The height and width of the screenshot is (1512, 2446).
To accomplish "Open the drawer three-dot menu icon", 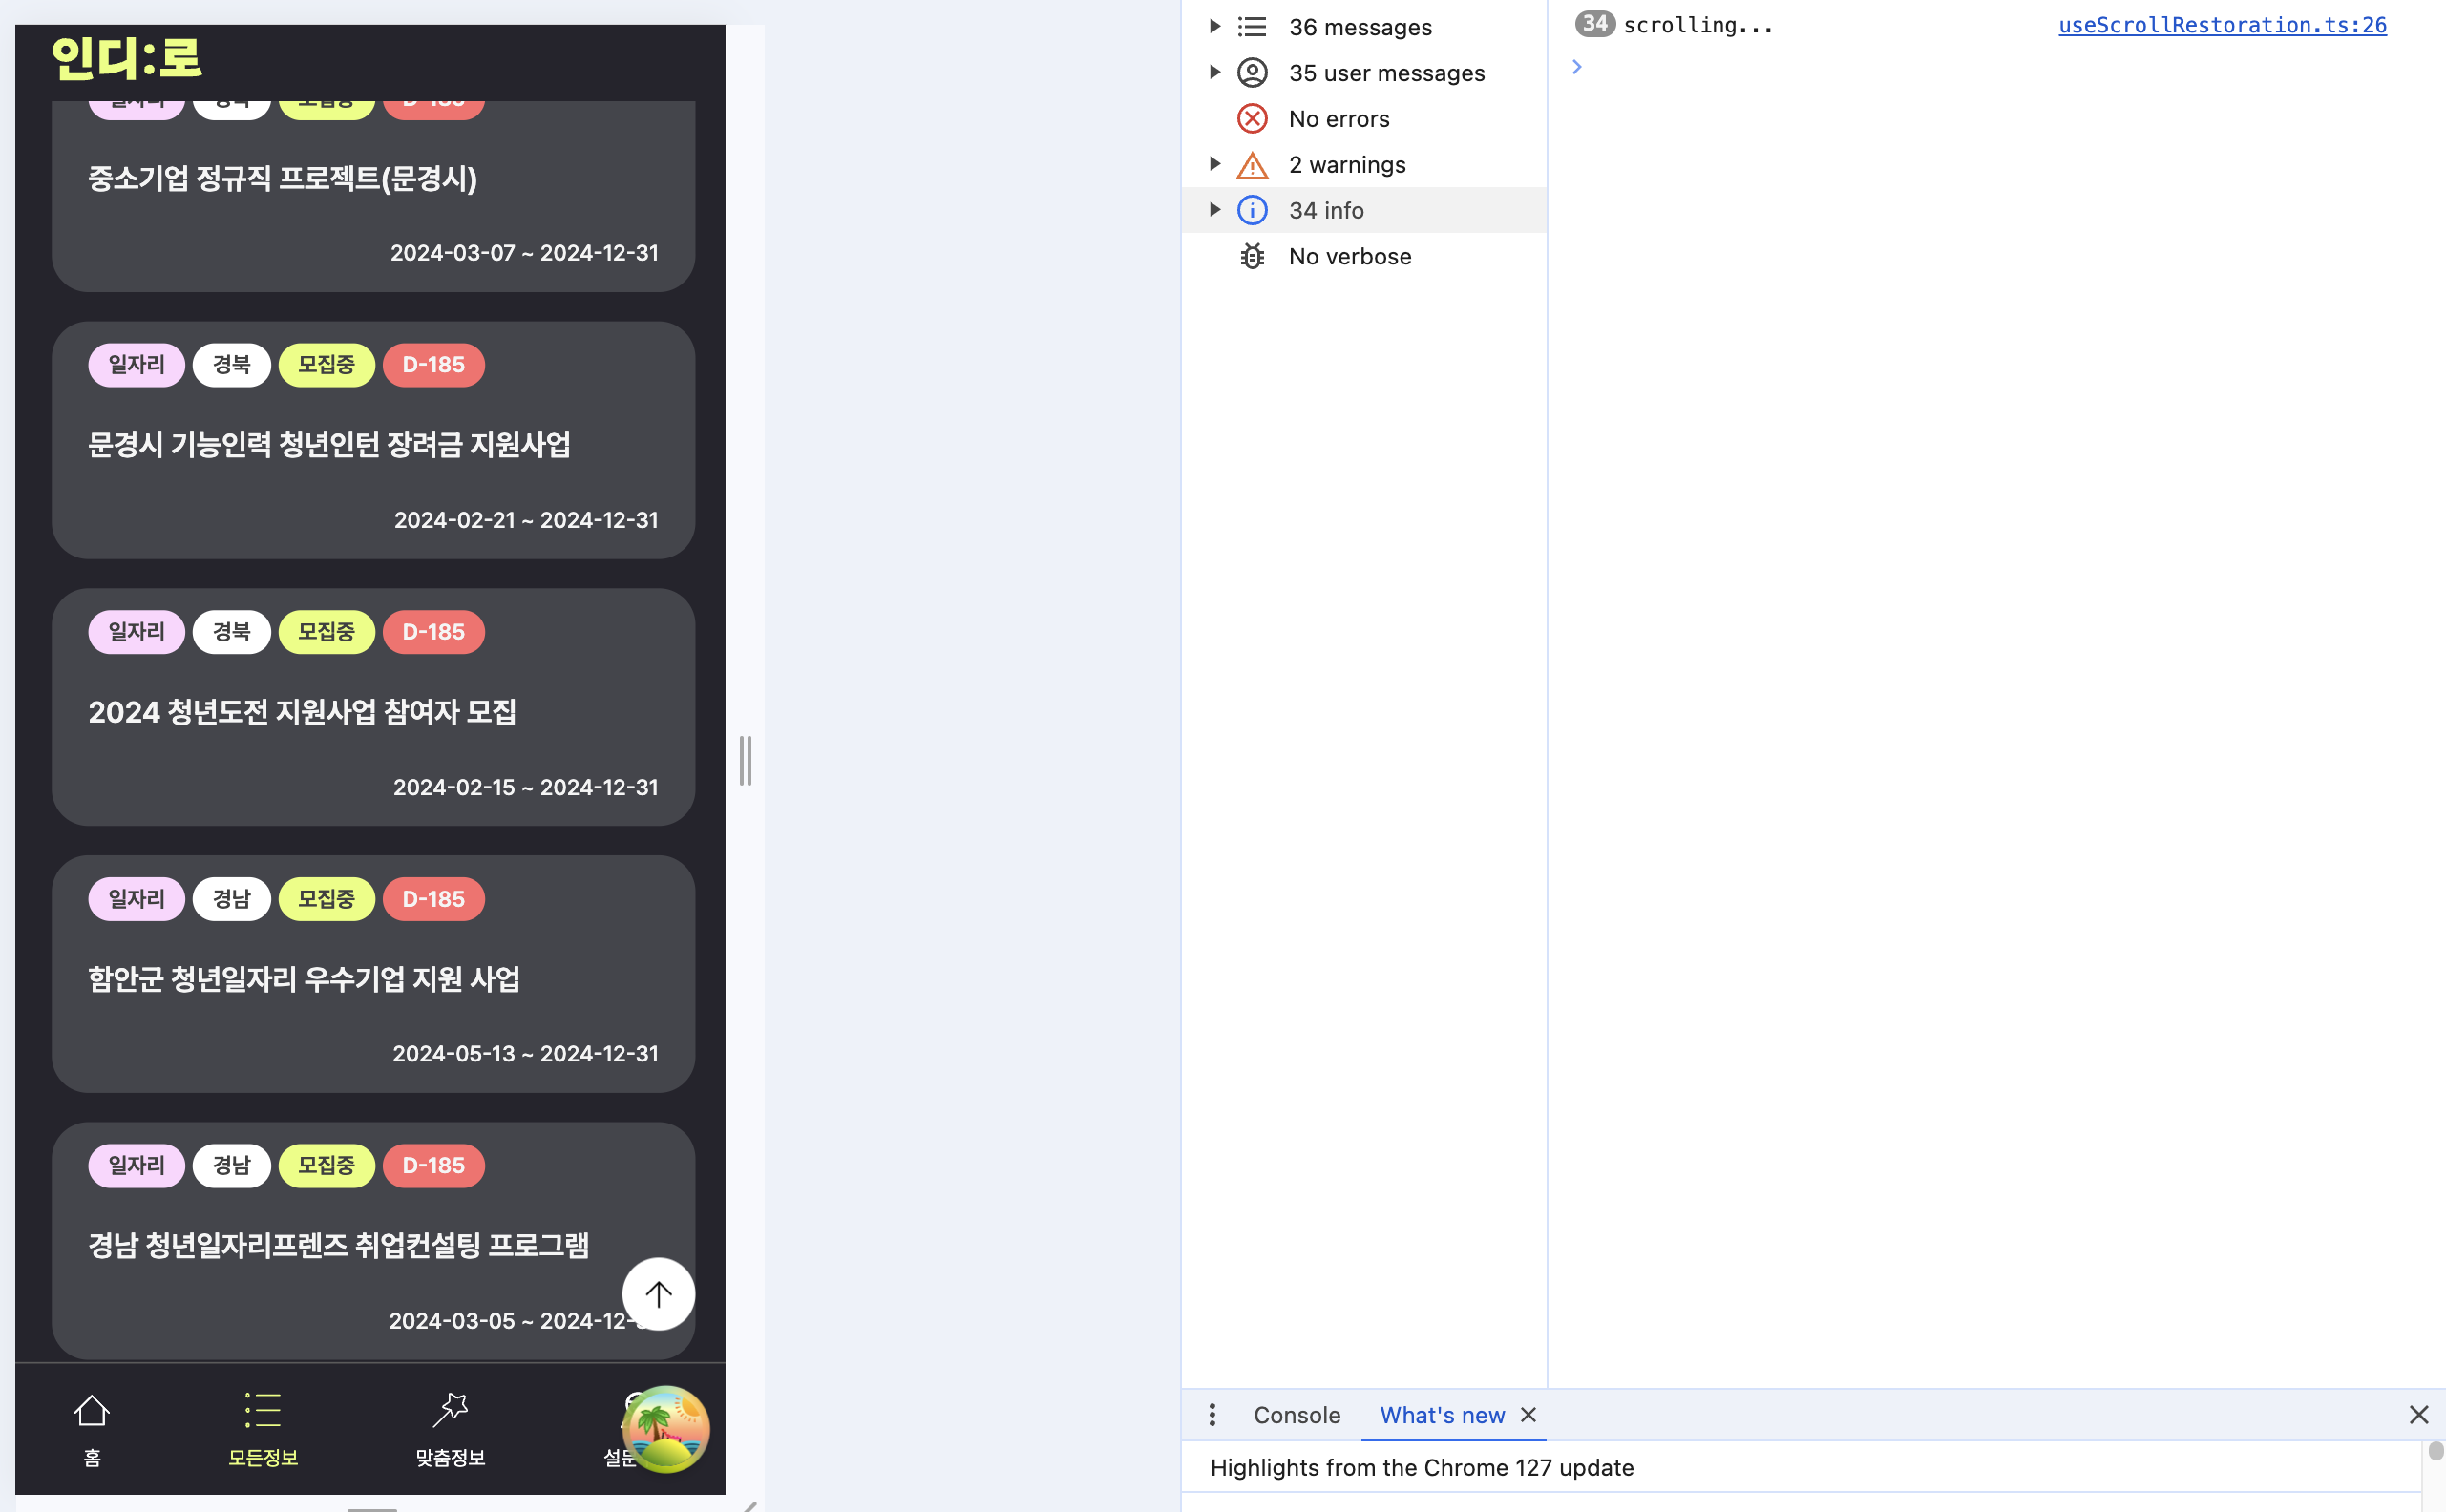I will click(x=1212, y=1415).
